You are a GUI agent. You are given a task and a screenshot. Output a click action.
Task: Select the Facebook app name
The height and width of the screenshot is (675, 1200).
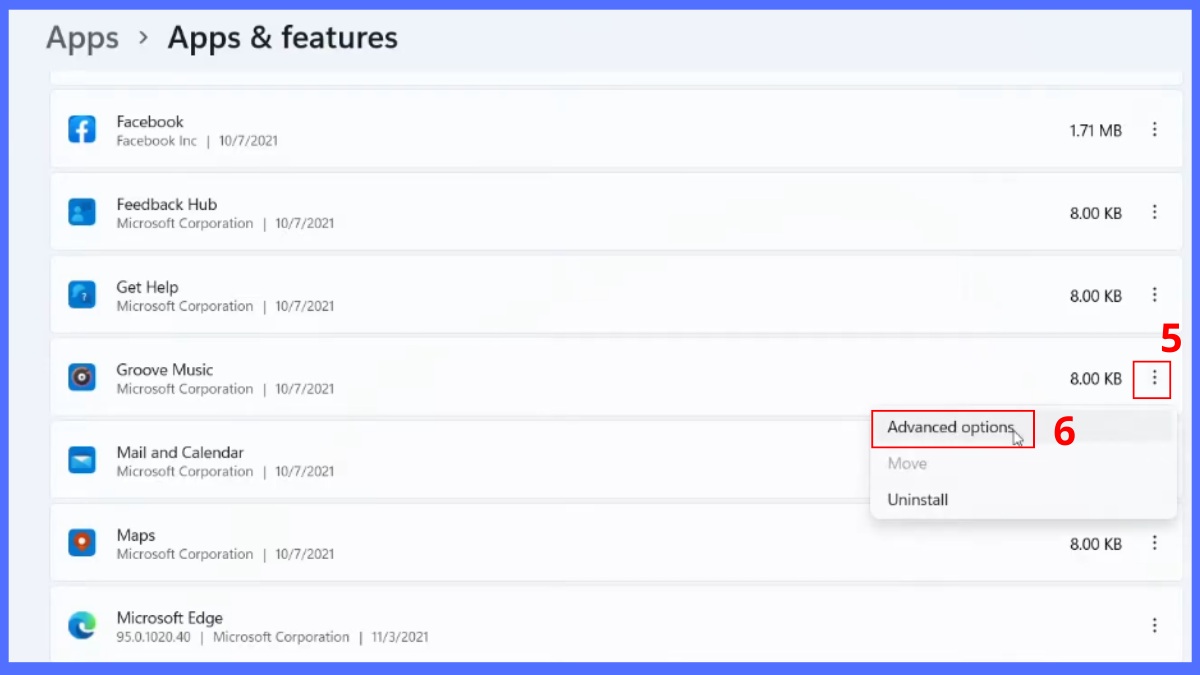(x=150, y=122)
